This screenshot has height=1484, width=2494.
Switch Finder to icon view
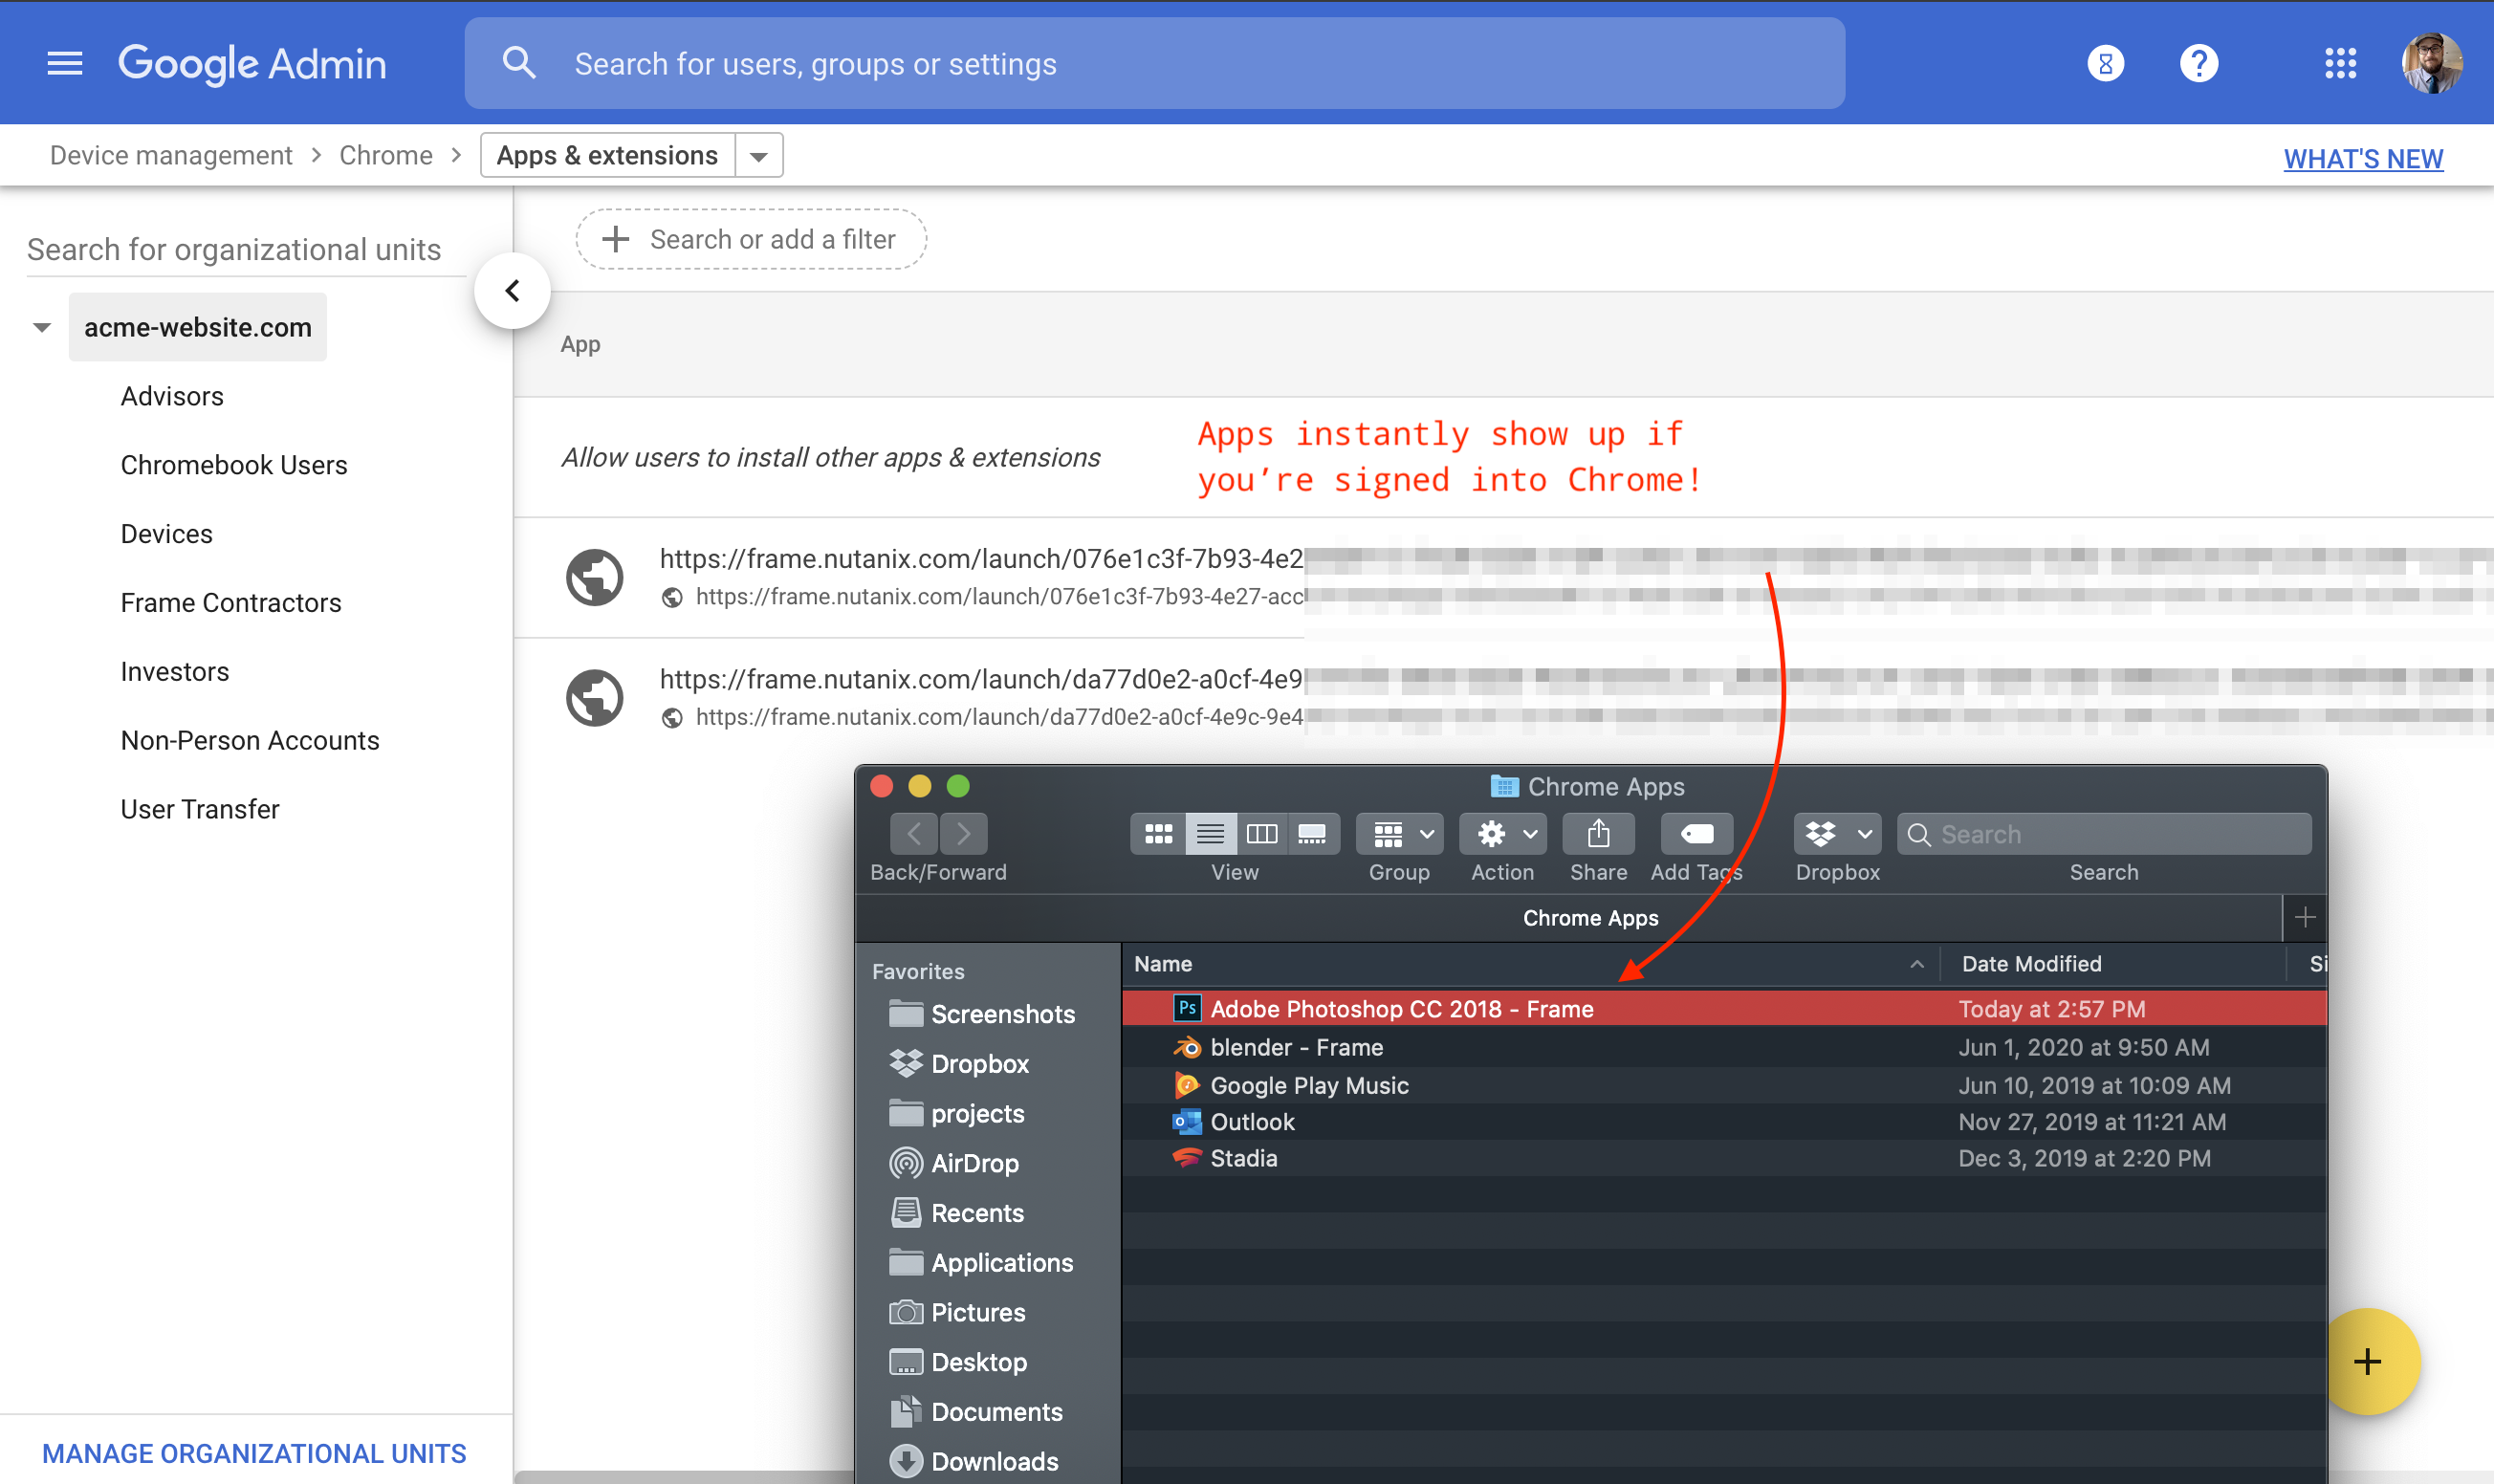[x=1158, y=834]
